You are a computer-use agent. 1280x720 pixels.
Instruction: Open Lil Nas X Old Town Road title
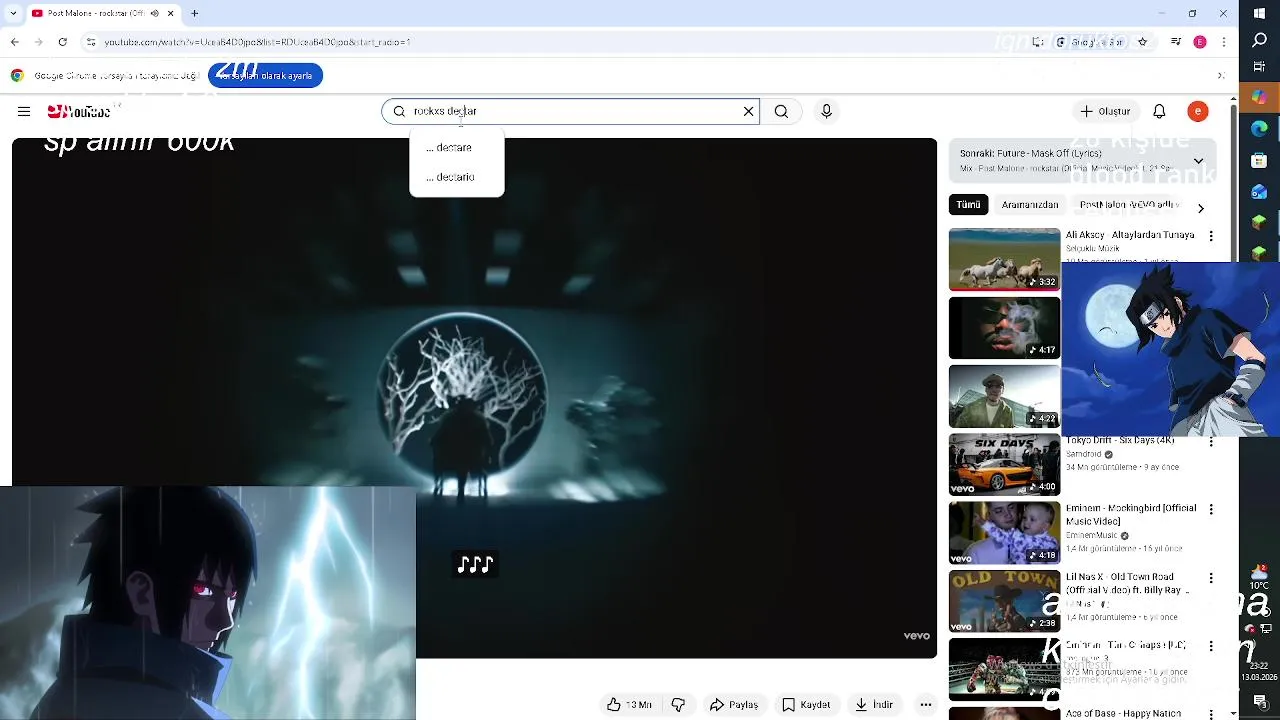[x=1127, y=583]
